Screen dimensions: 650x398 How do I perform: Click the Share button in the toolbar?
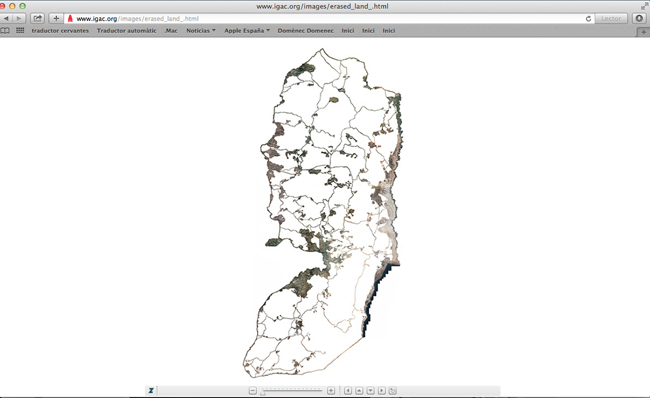37,18
